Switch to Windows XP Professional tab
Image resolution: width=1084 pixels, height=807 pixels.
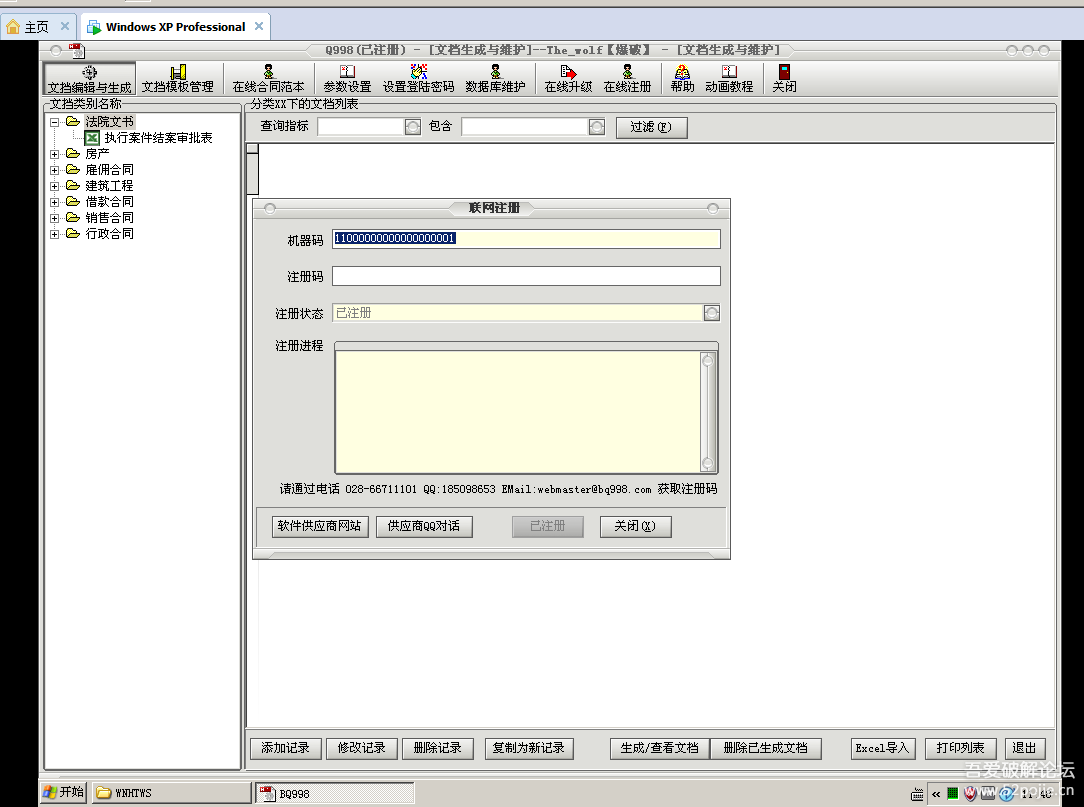[x=175, y=27]
